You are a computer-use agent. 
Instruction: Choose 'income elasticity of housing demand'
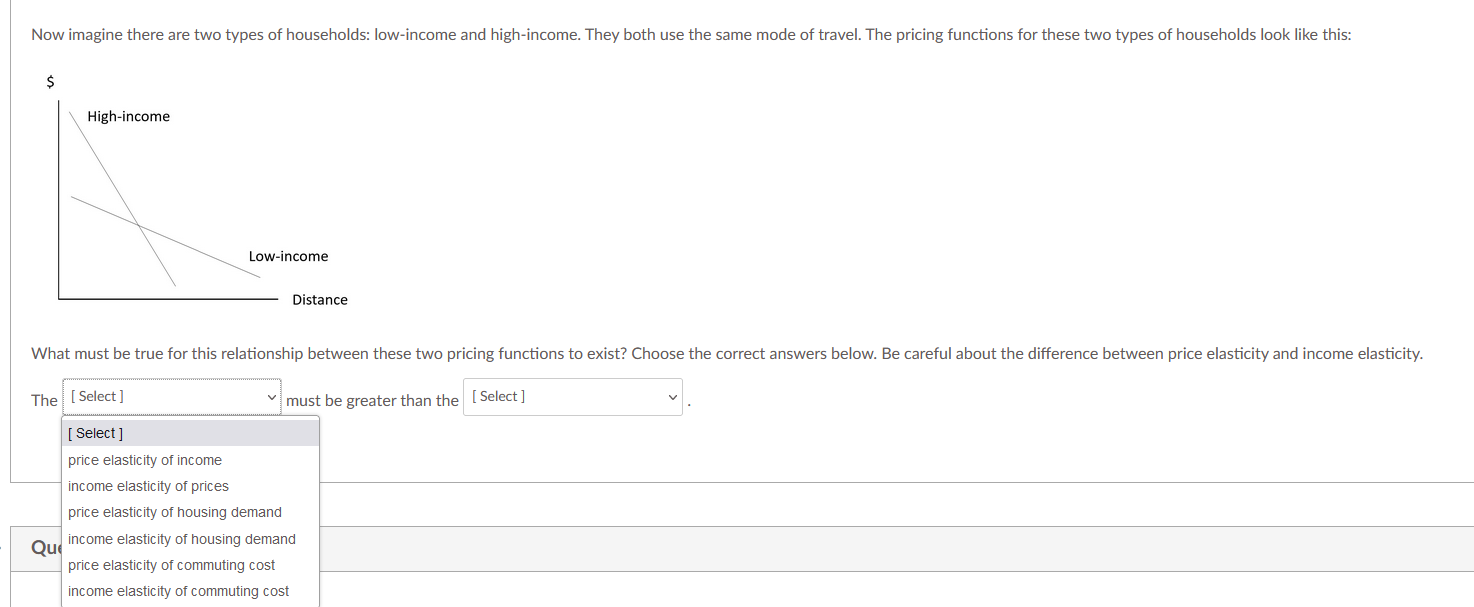tap(181, 538)
